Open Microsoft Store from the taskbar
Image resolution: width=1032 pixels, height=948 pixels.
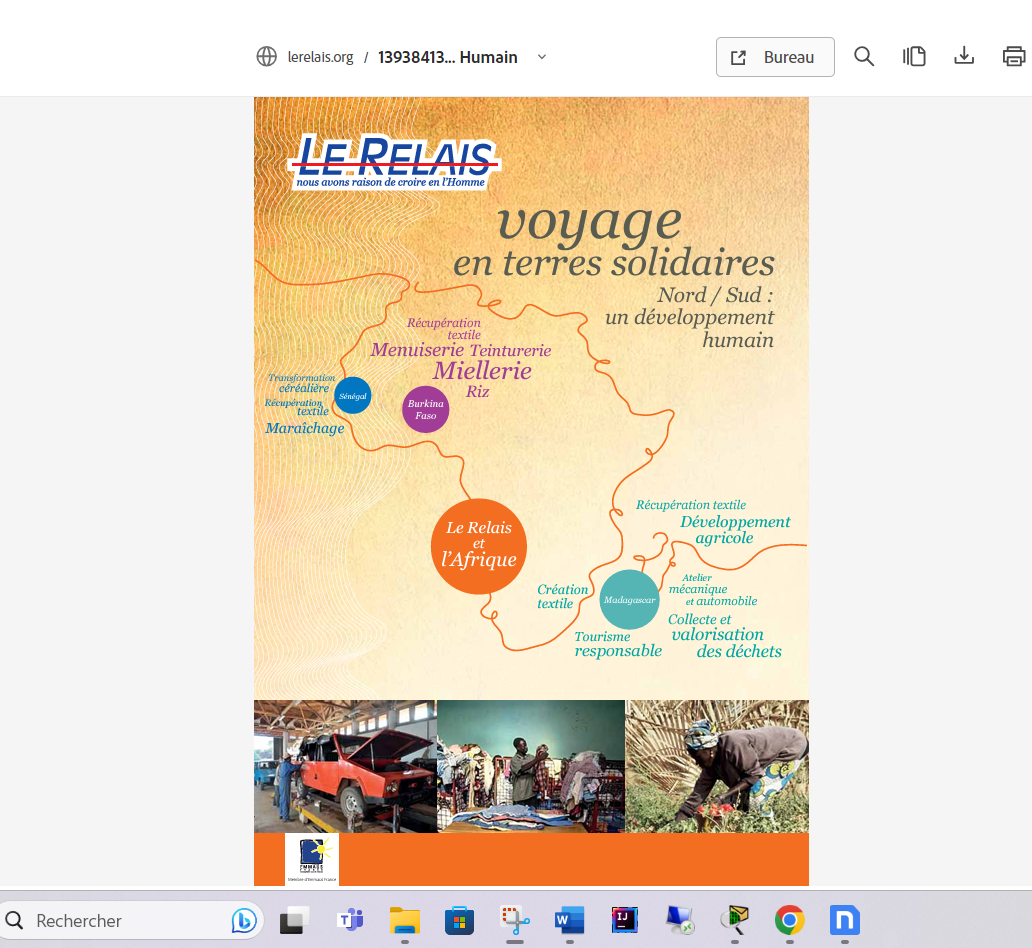459,920
